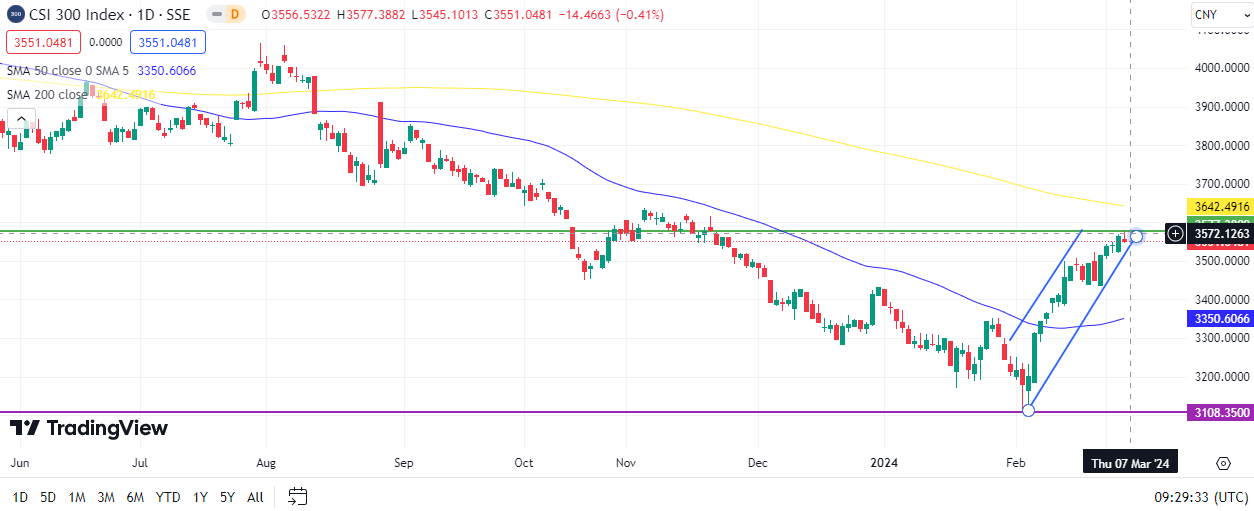Image resolution: width=1254 pixels, height=511 pixels.
Task: Click the trend channel anchor at the February low
Action: [x=1028, y=410]
